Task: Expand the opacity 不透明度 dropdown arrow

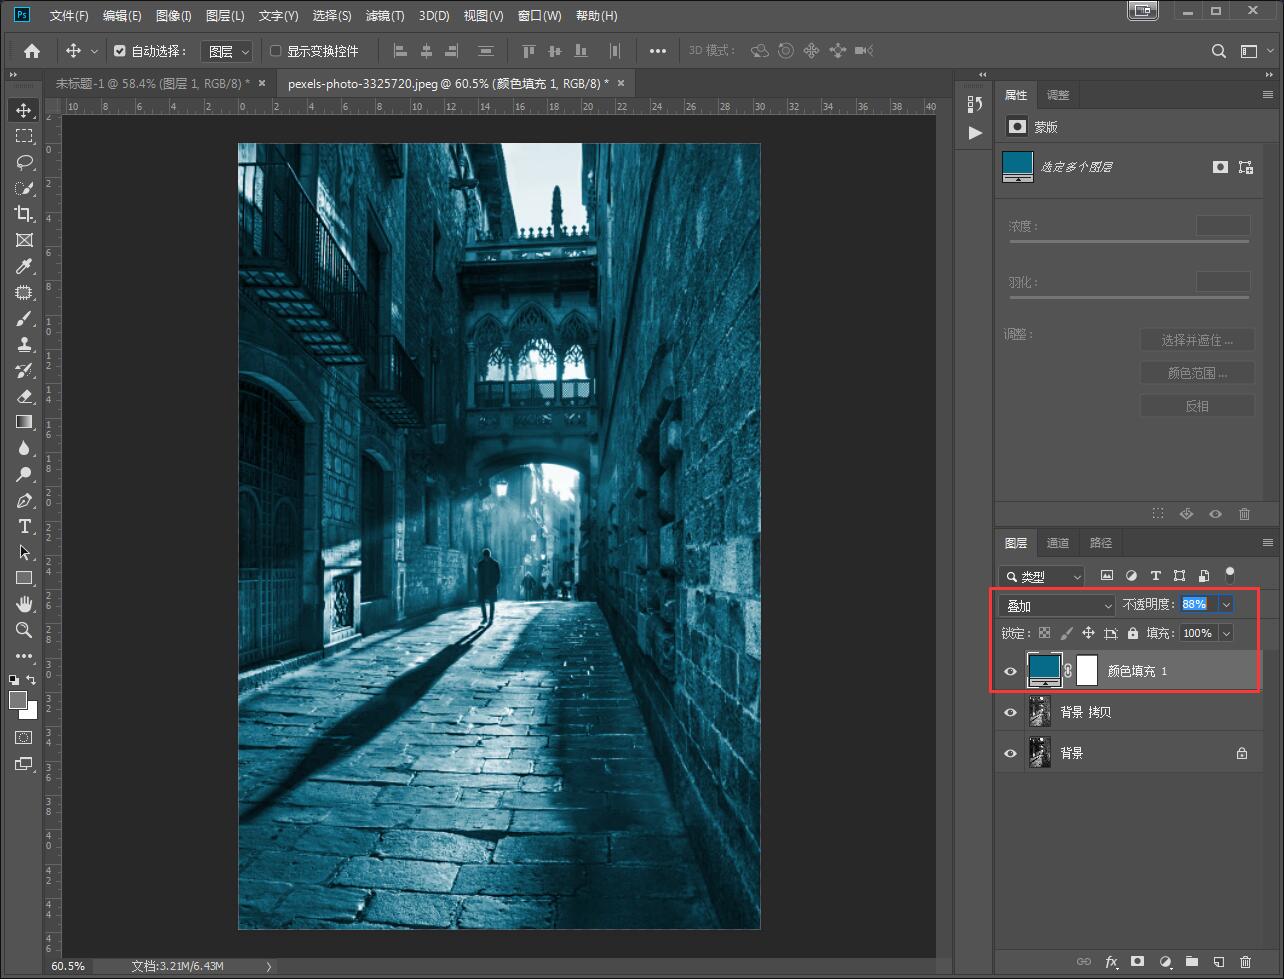Action: [x=1226, y=605]
